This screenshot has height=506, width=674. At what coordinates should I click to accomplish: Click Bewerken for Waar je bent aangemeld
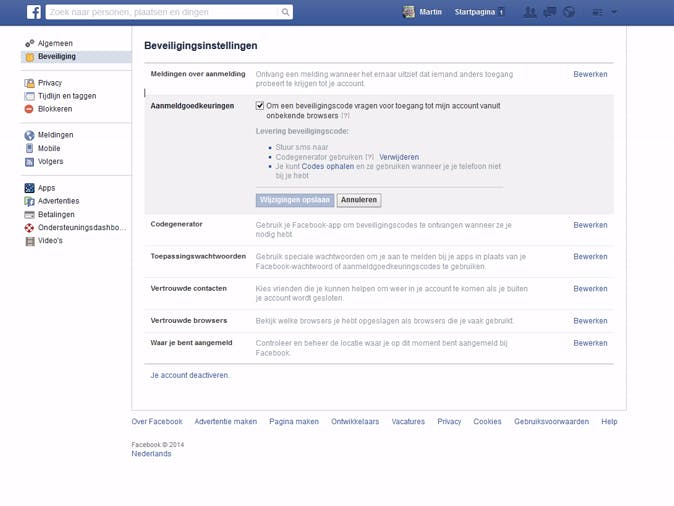click(590, 343)
